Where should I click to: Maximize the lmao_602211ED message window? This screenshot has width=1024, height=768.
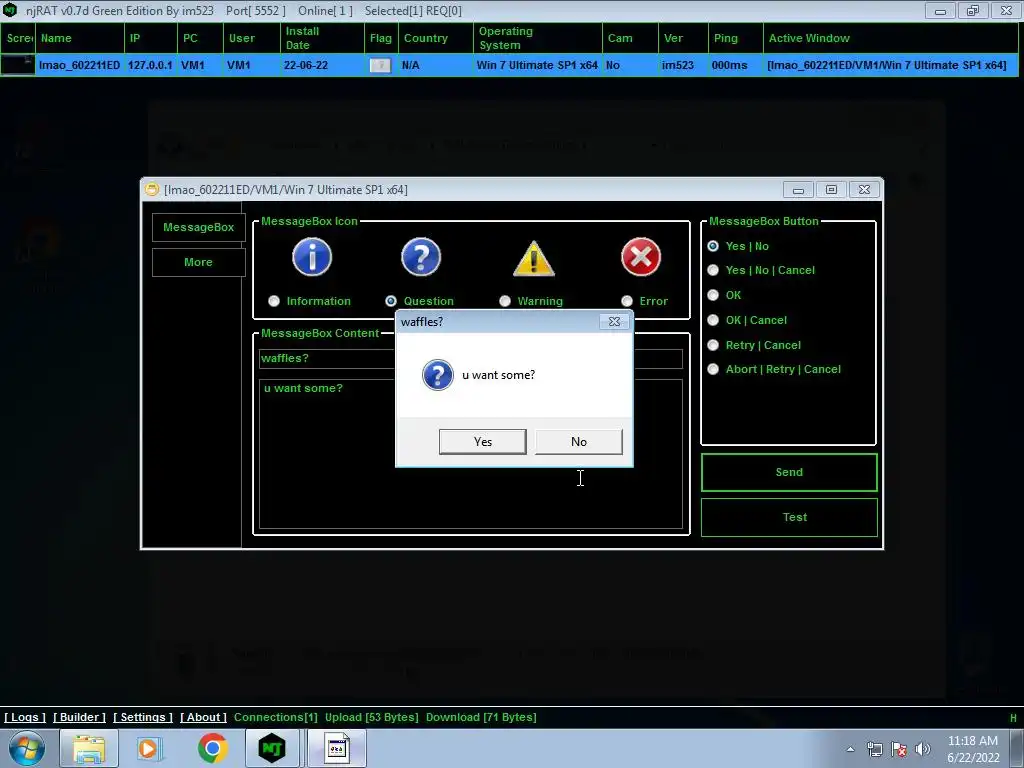pyautogui.click(x=831, y=189)
